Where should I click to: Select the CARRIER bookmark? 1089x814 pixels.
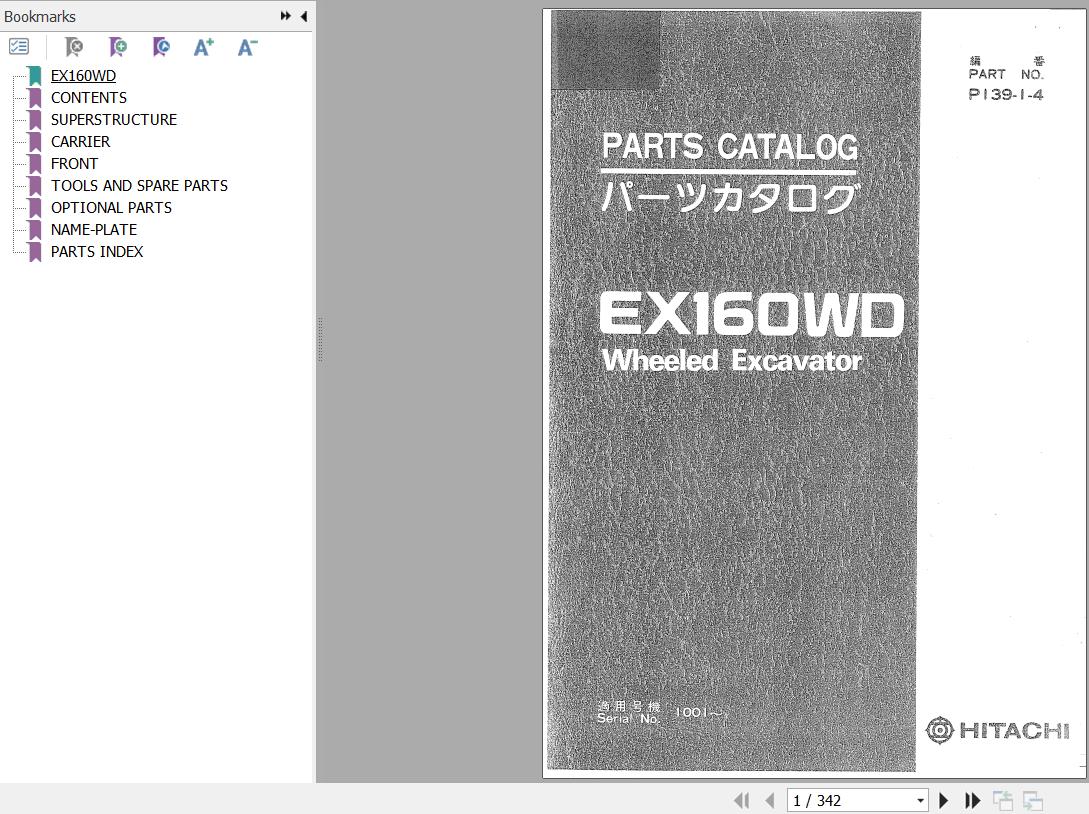coord(81,142)
